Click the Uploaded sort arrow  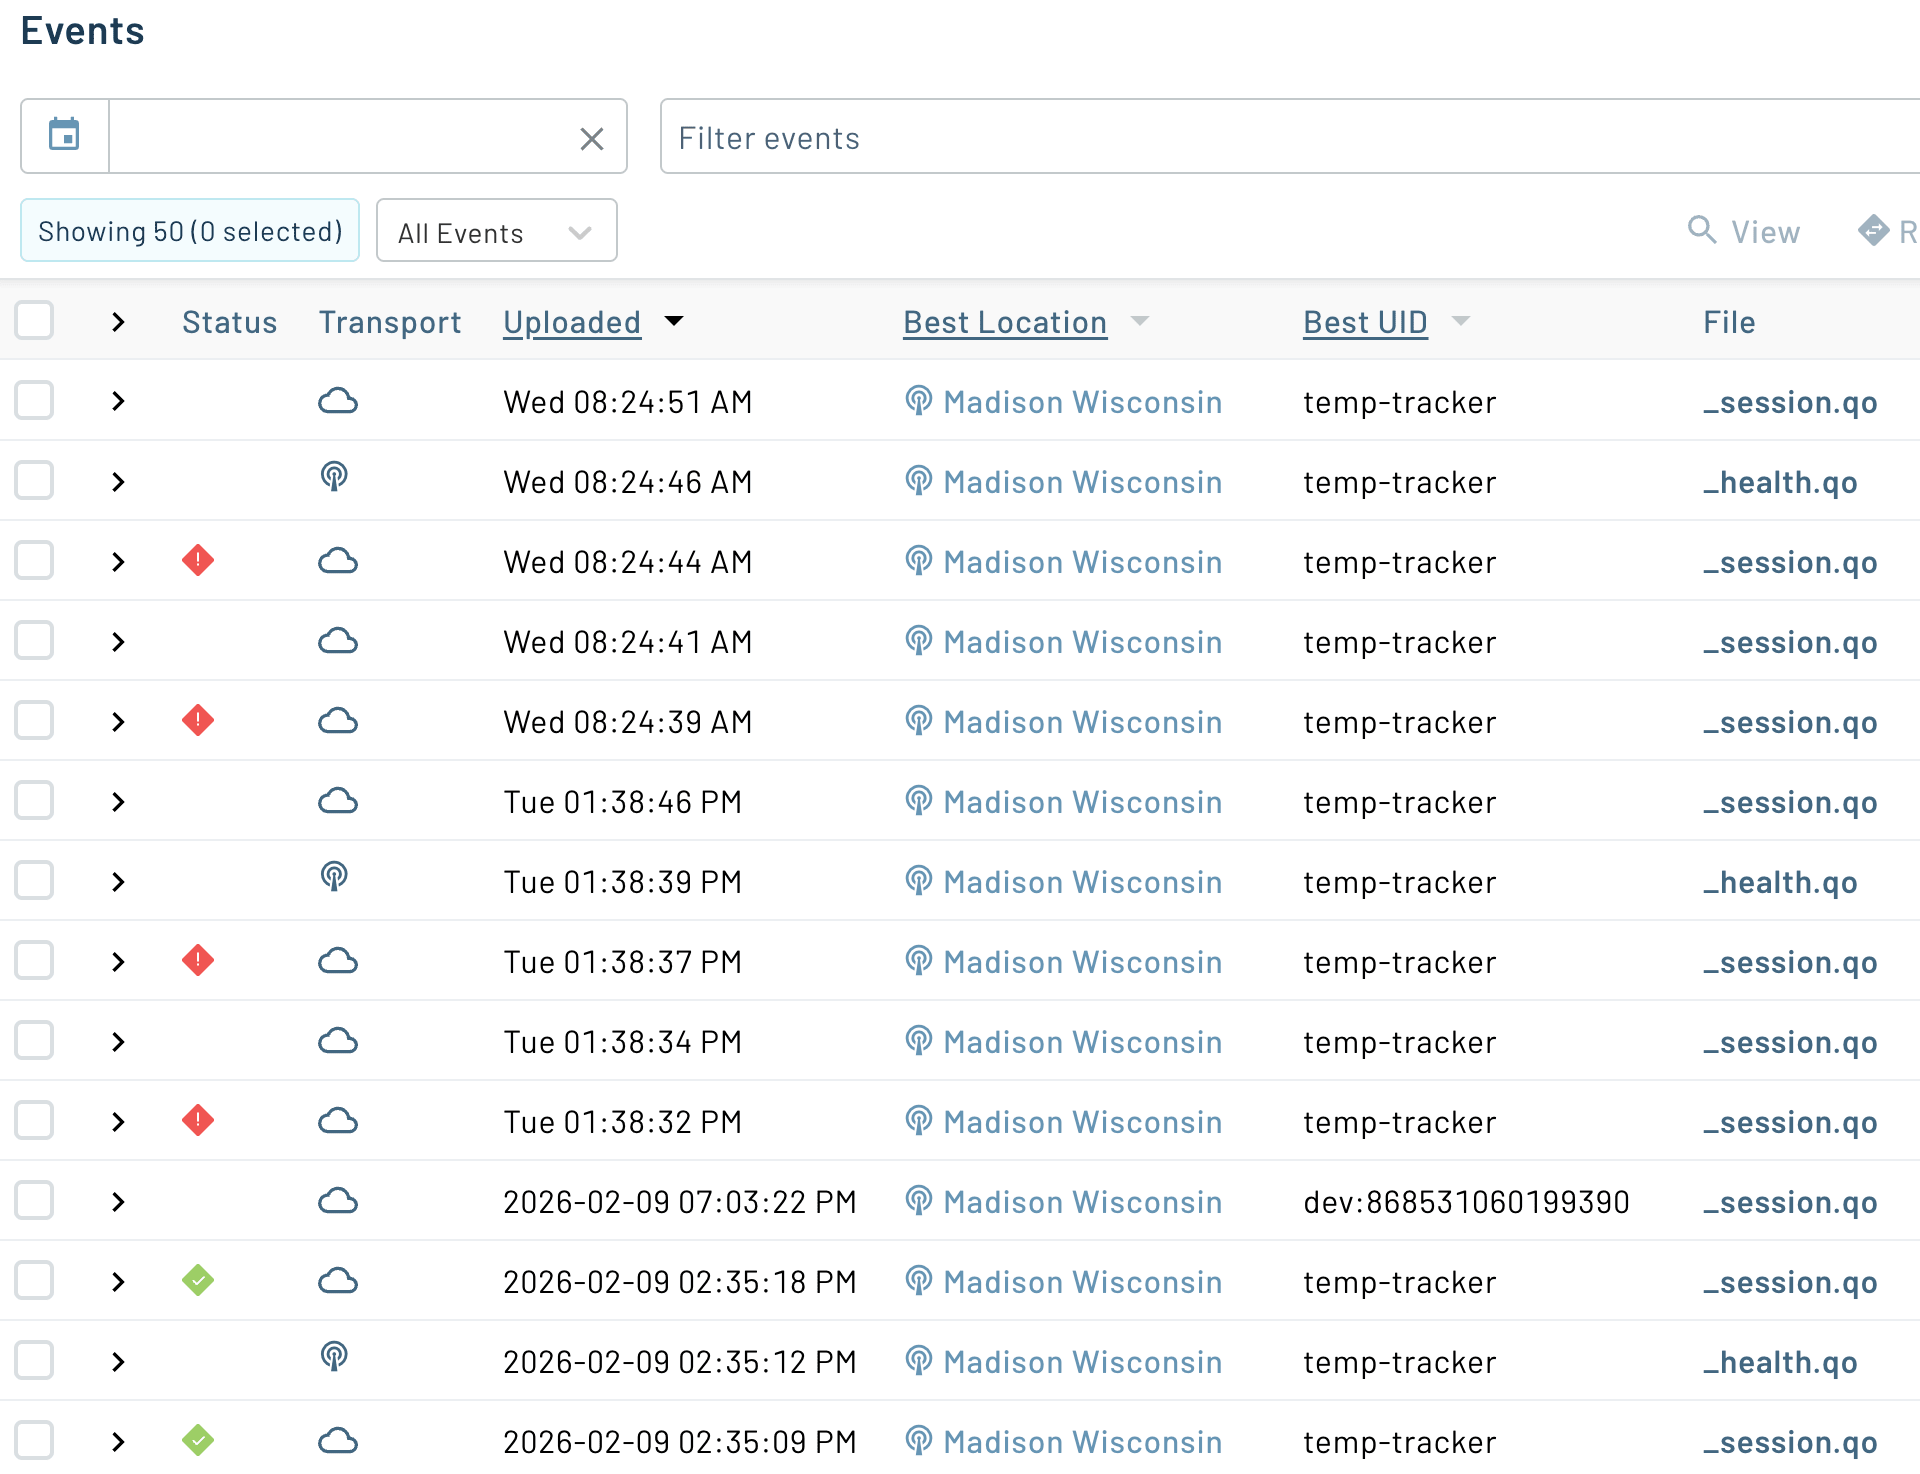click(674, 321)
